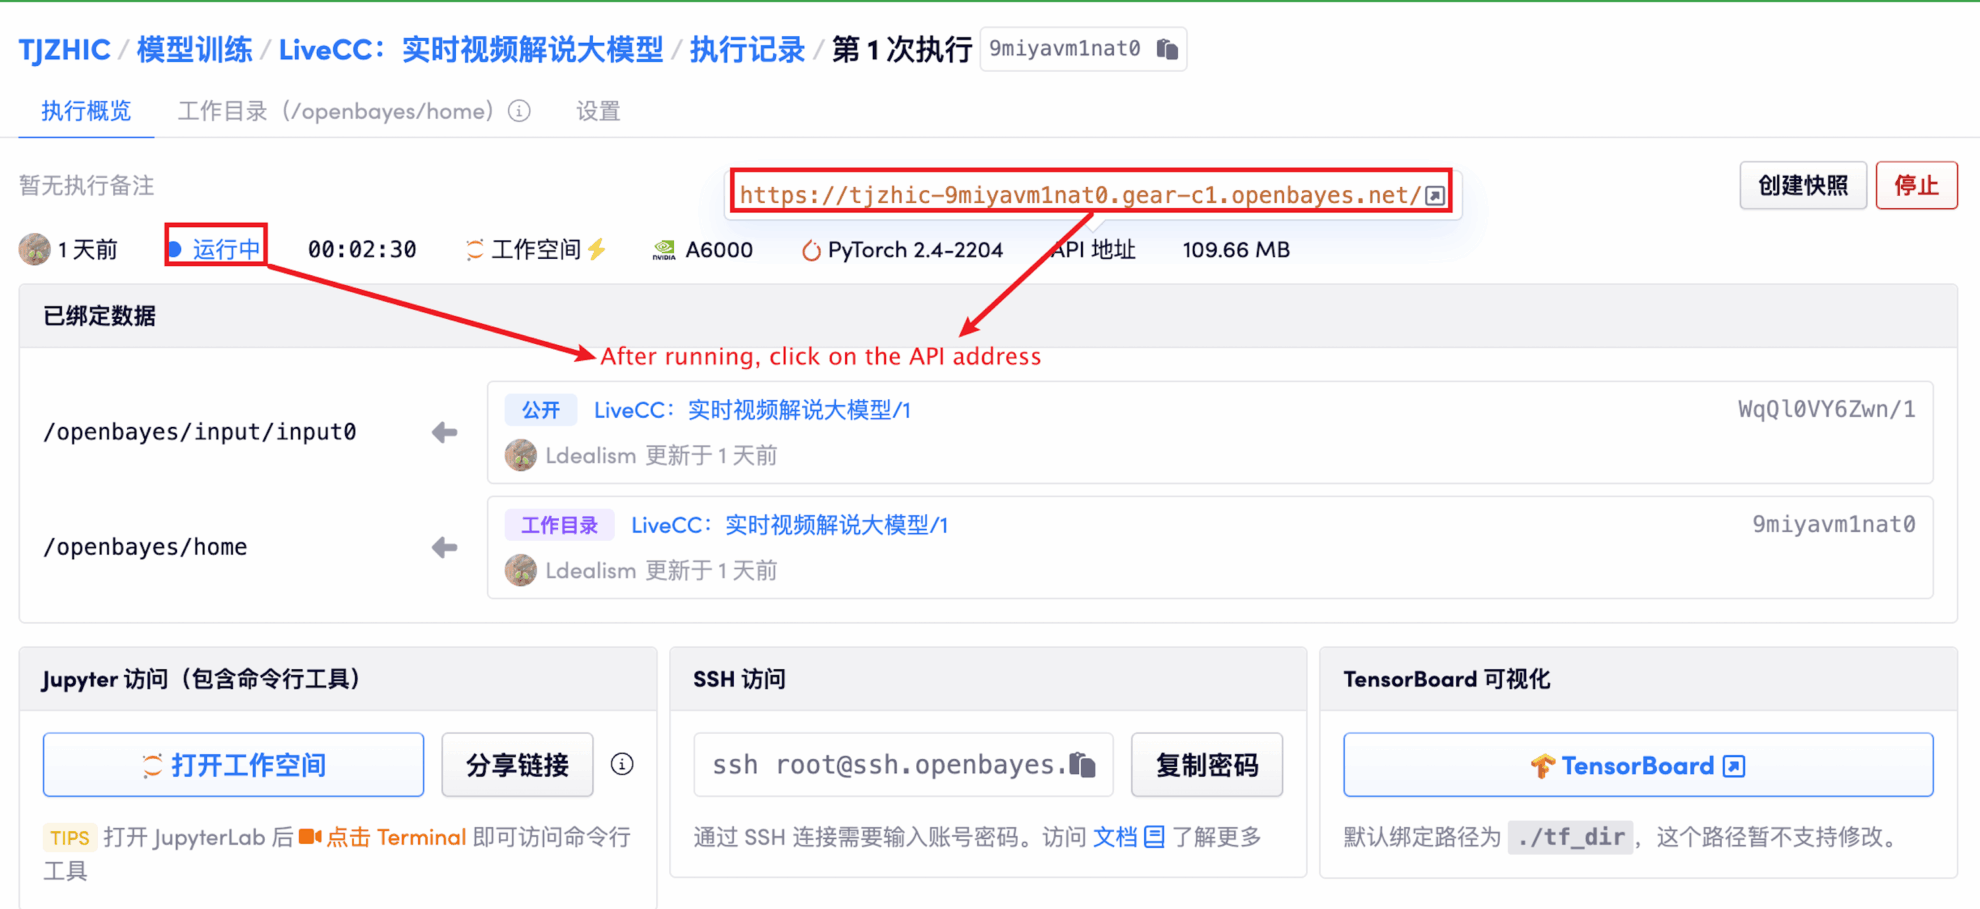Copy the SSH command with clipboard icon
1980x909 pixels.
pos(1083,765)
